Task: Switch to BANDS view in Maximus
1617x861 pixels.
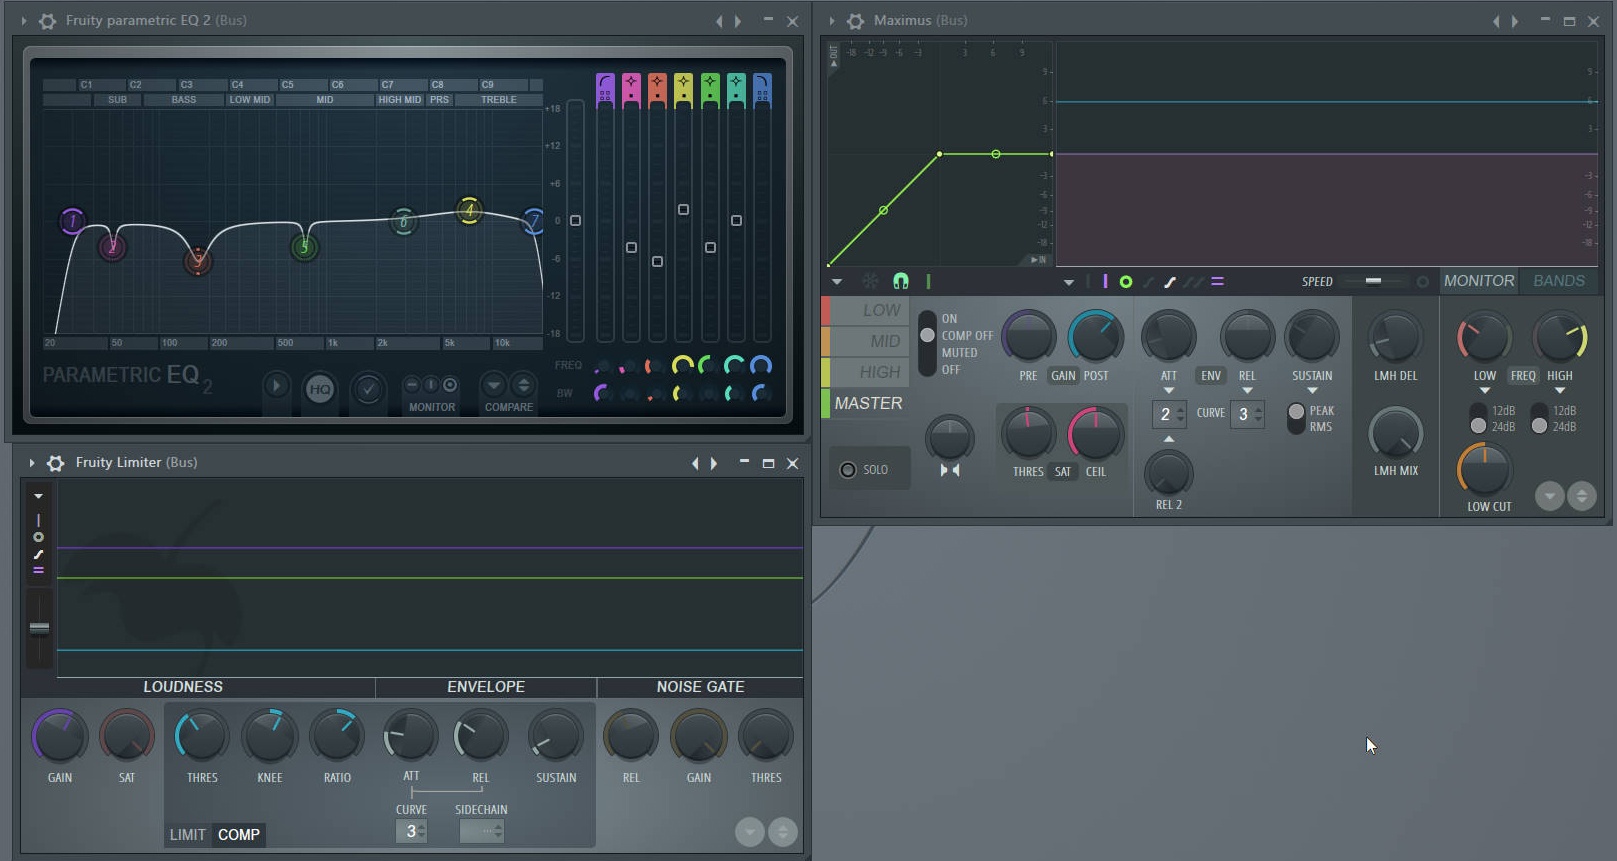Action: coord(1559,281)
